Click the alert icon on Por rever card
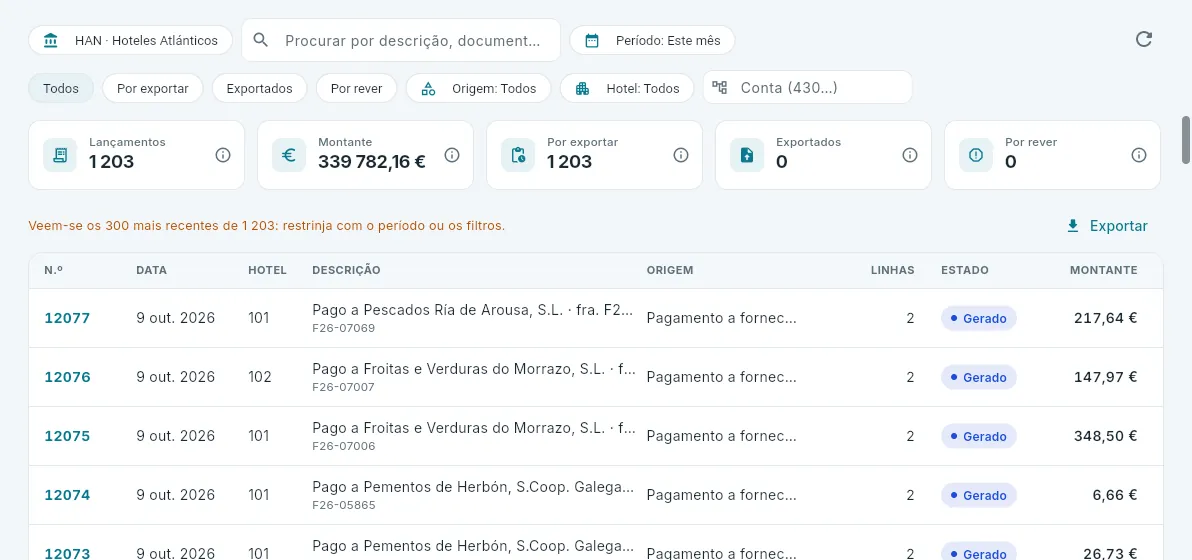This screenshot has width=1192, height=560. pos(975,155)
